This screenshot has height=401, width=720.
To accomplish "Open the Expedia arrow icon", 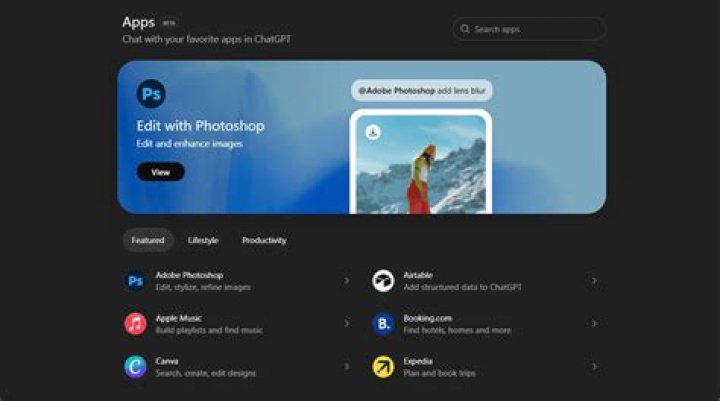I will pyautogui.click(x=383, y=367).
